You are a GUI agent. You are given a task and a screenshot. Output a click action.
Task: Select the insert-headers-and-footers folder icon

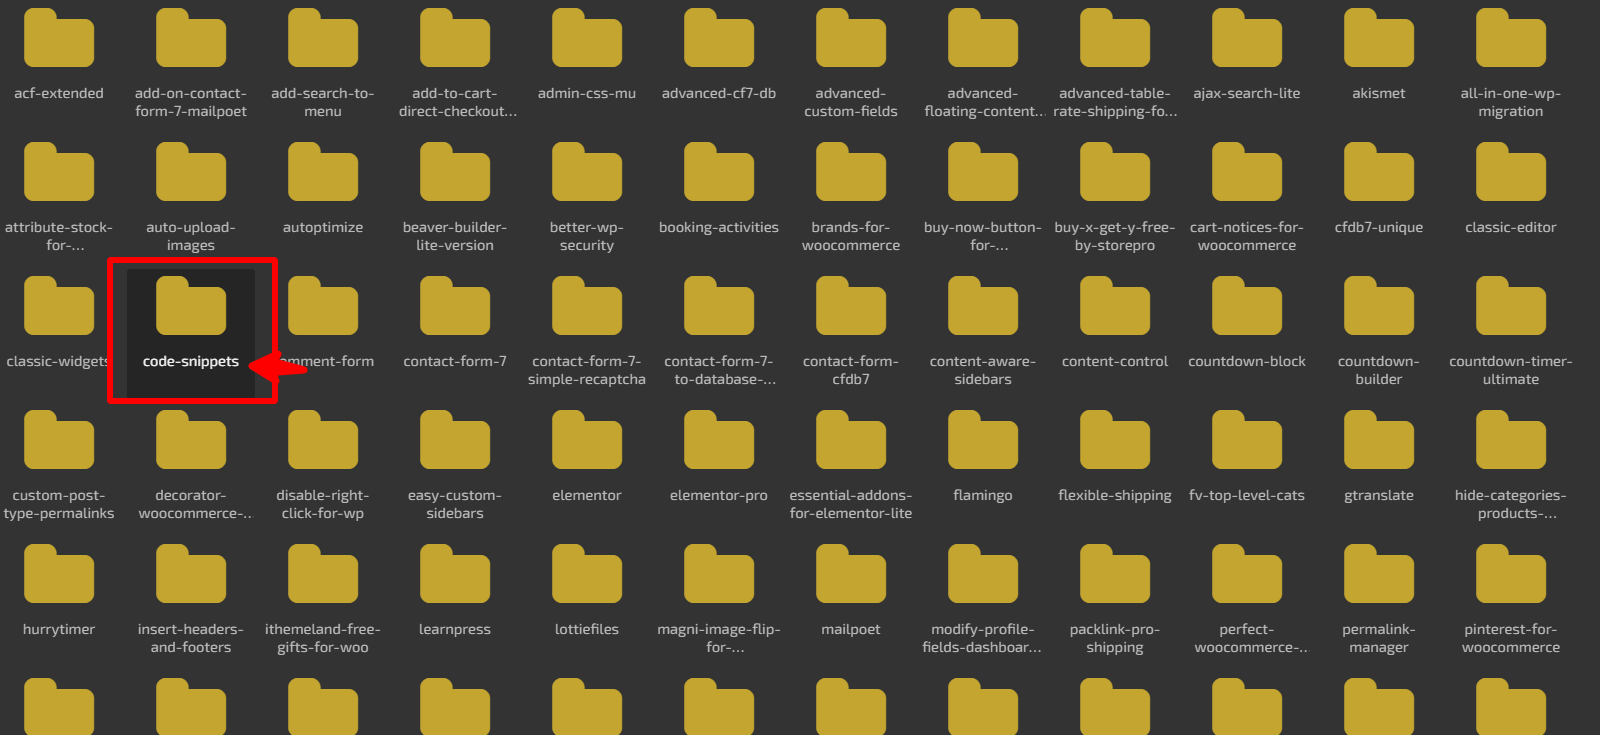tap(191, 574)
